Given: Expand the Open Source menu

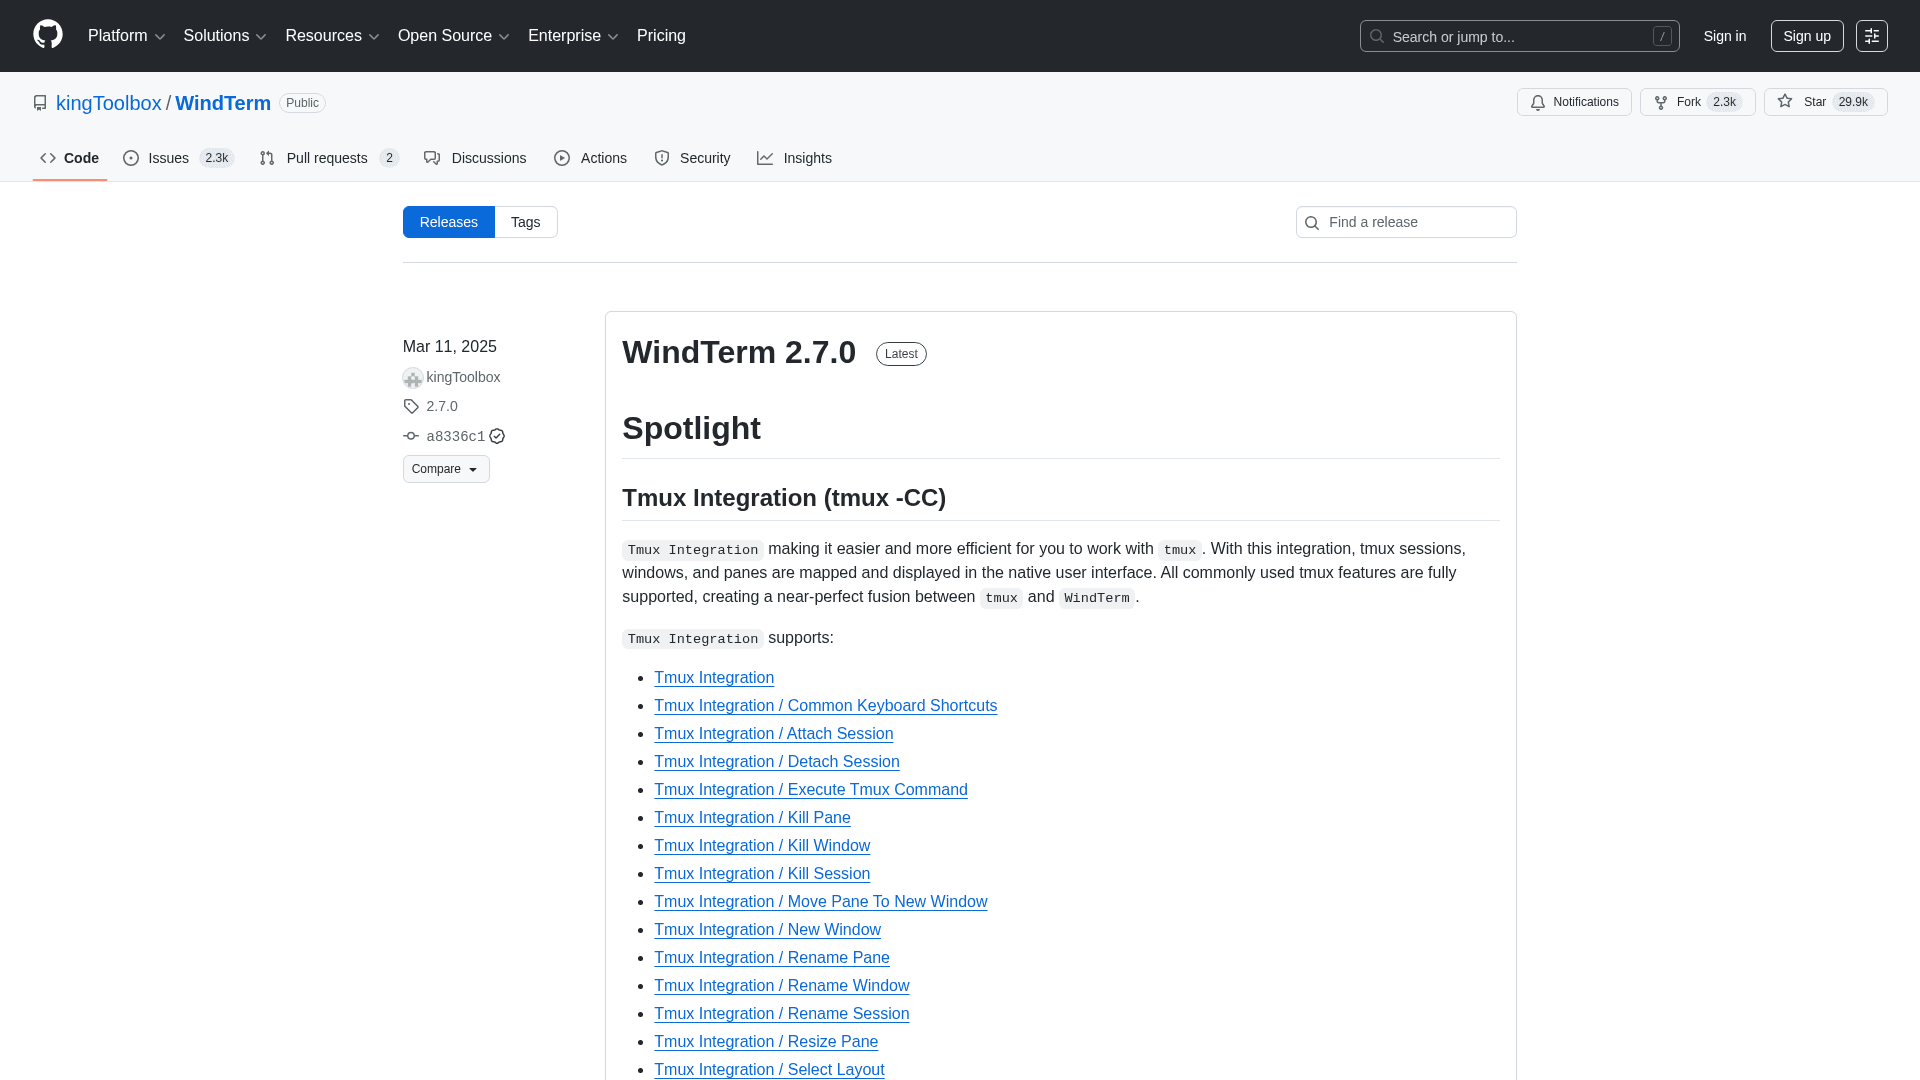Looking at the screenshot, I should coord(453,36).
